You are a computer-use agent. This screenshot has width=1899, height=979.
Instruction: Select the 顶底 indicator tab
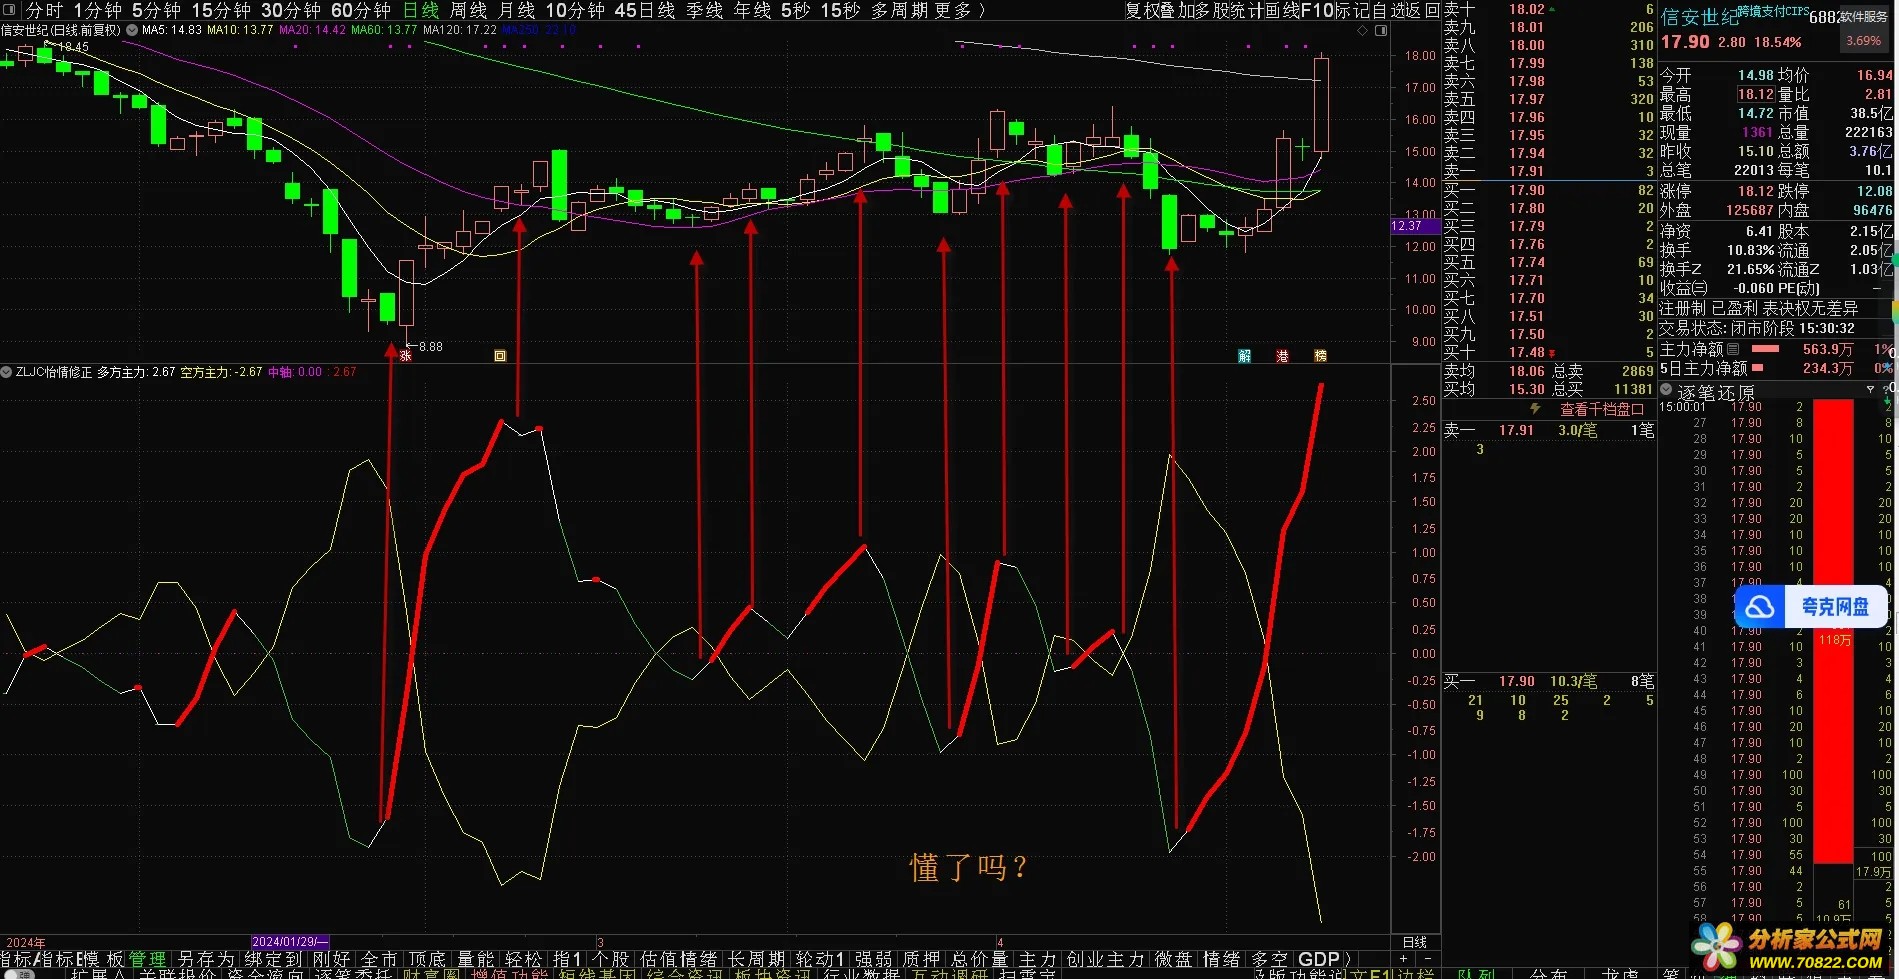[427, 959]
